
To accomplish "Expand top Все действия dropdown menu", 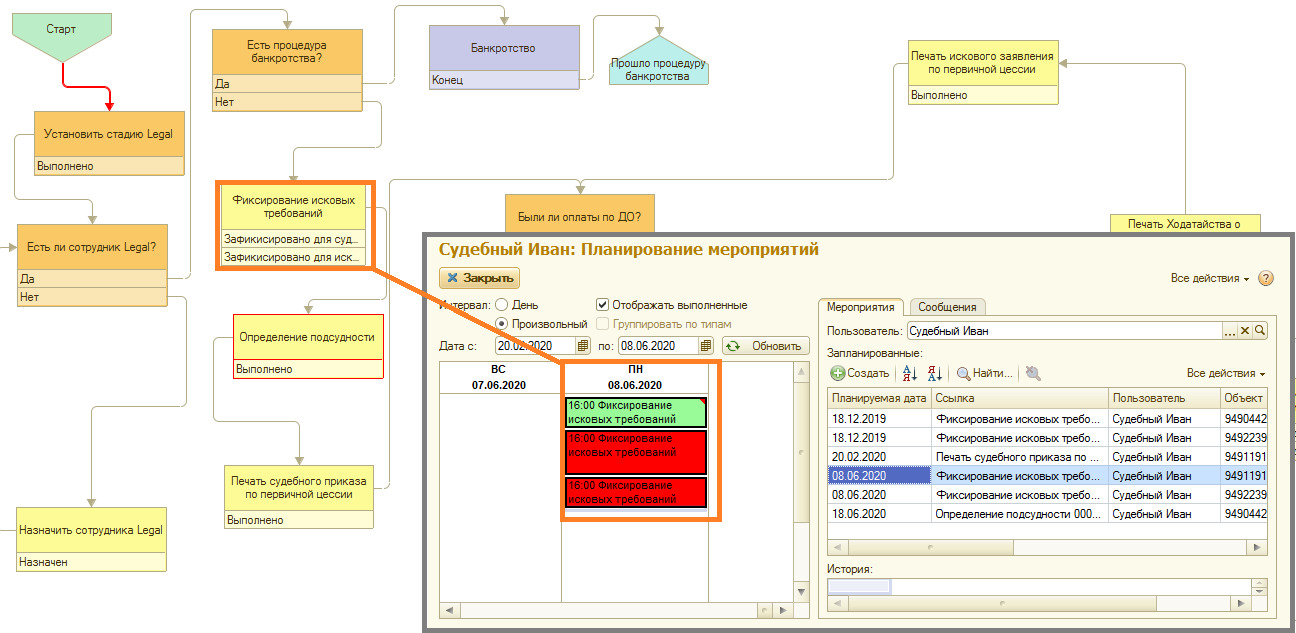I will click(x=1210, y=279).
